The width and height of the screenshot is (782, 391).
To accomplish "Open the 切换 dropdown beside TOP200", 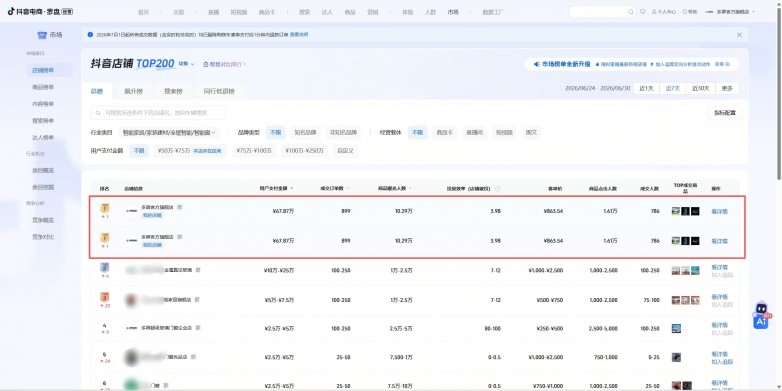I will click(187, 64).
